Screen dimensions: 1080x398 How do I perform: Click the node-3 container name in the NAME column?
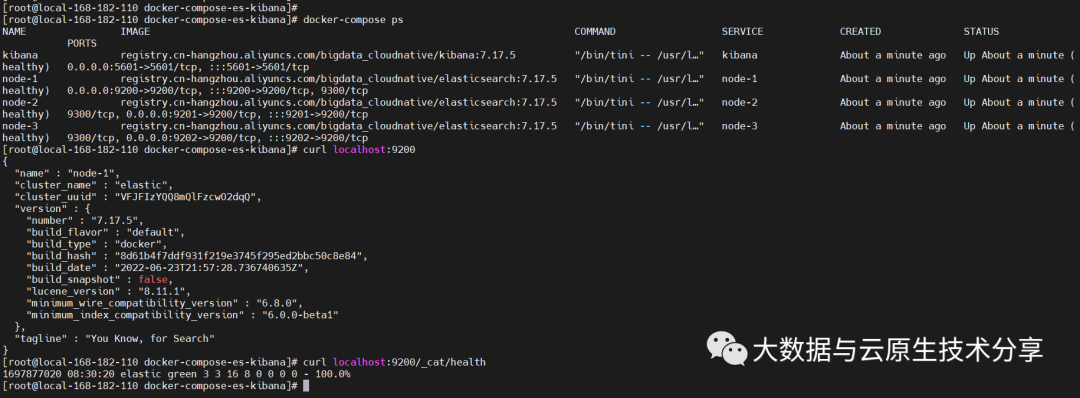pyautogui.click(x=20, y=126)
